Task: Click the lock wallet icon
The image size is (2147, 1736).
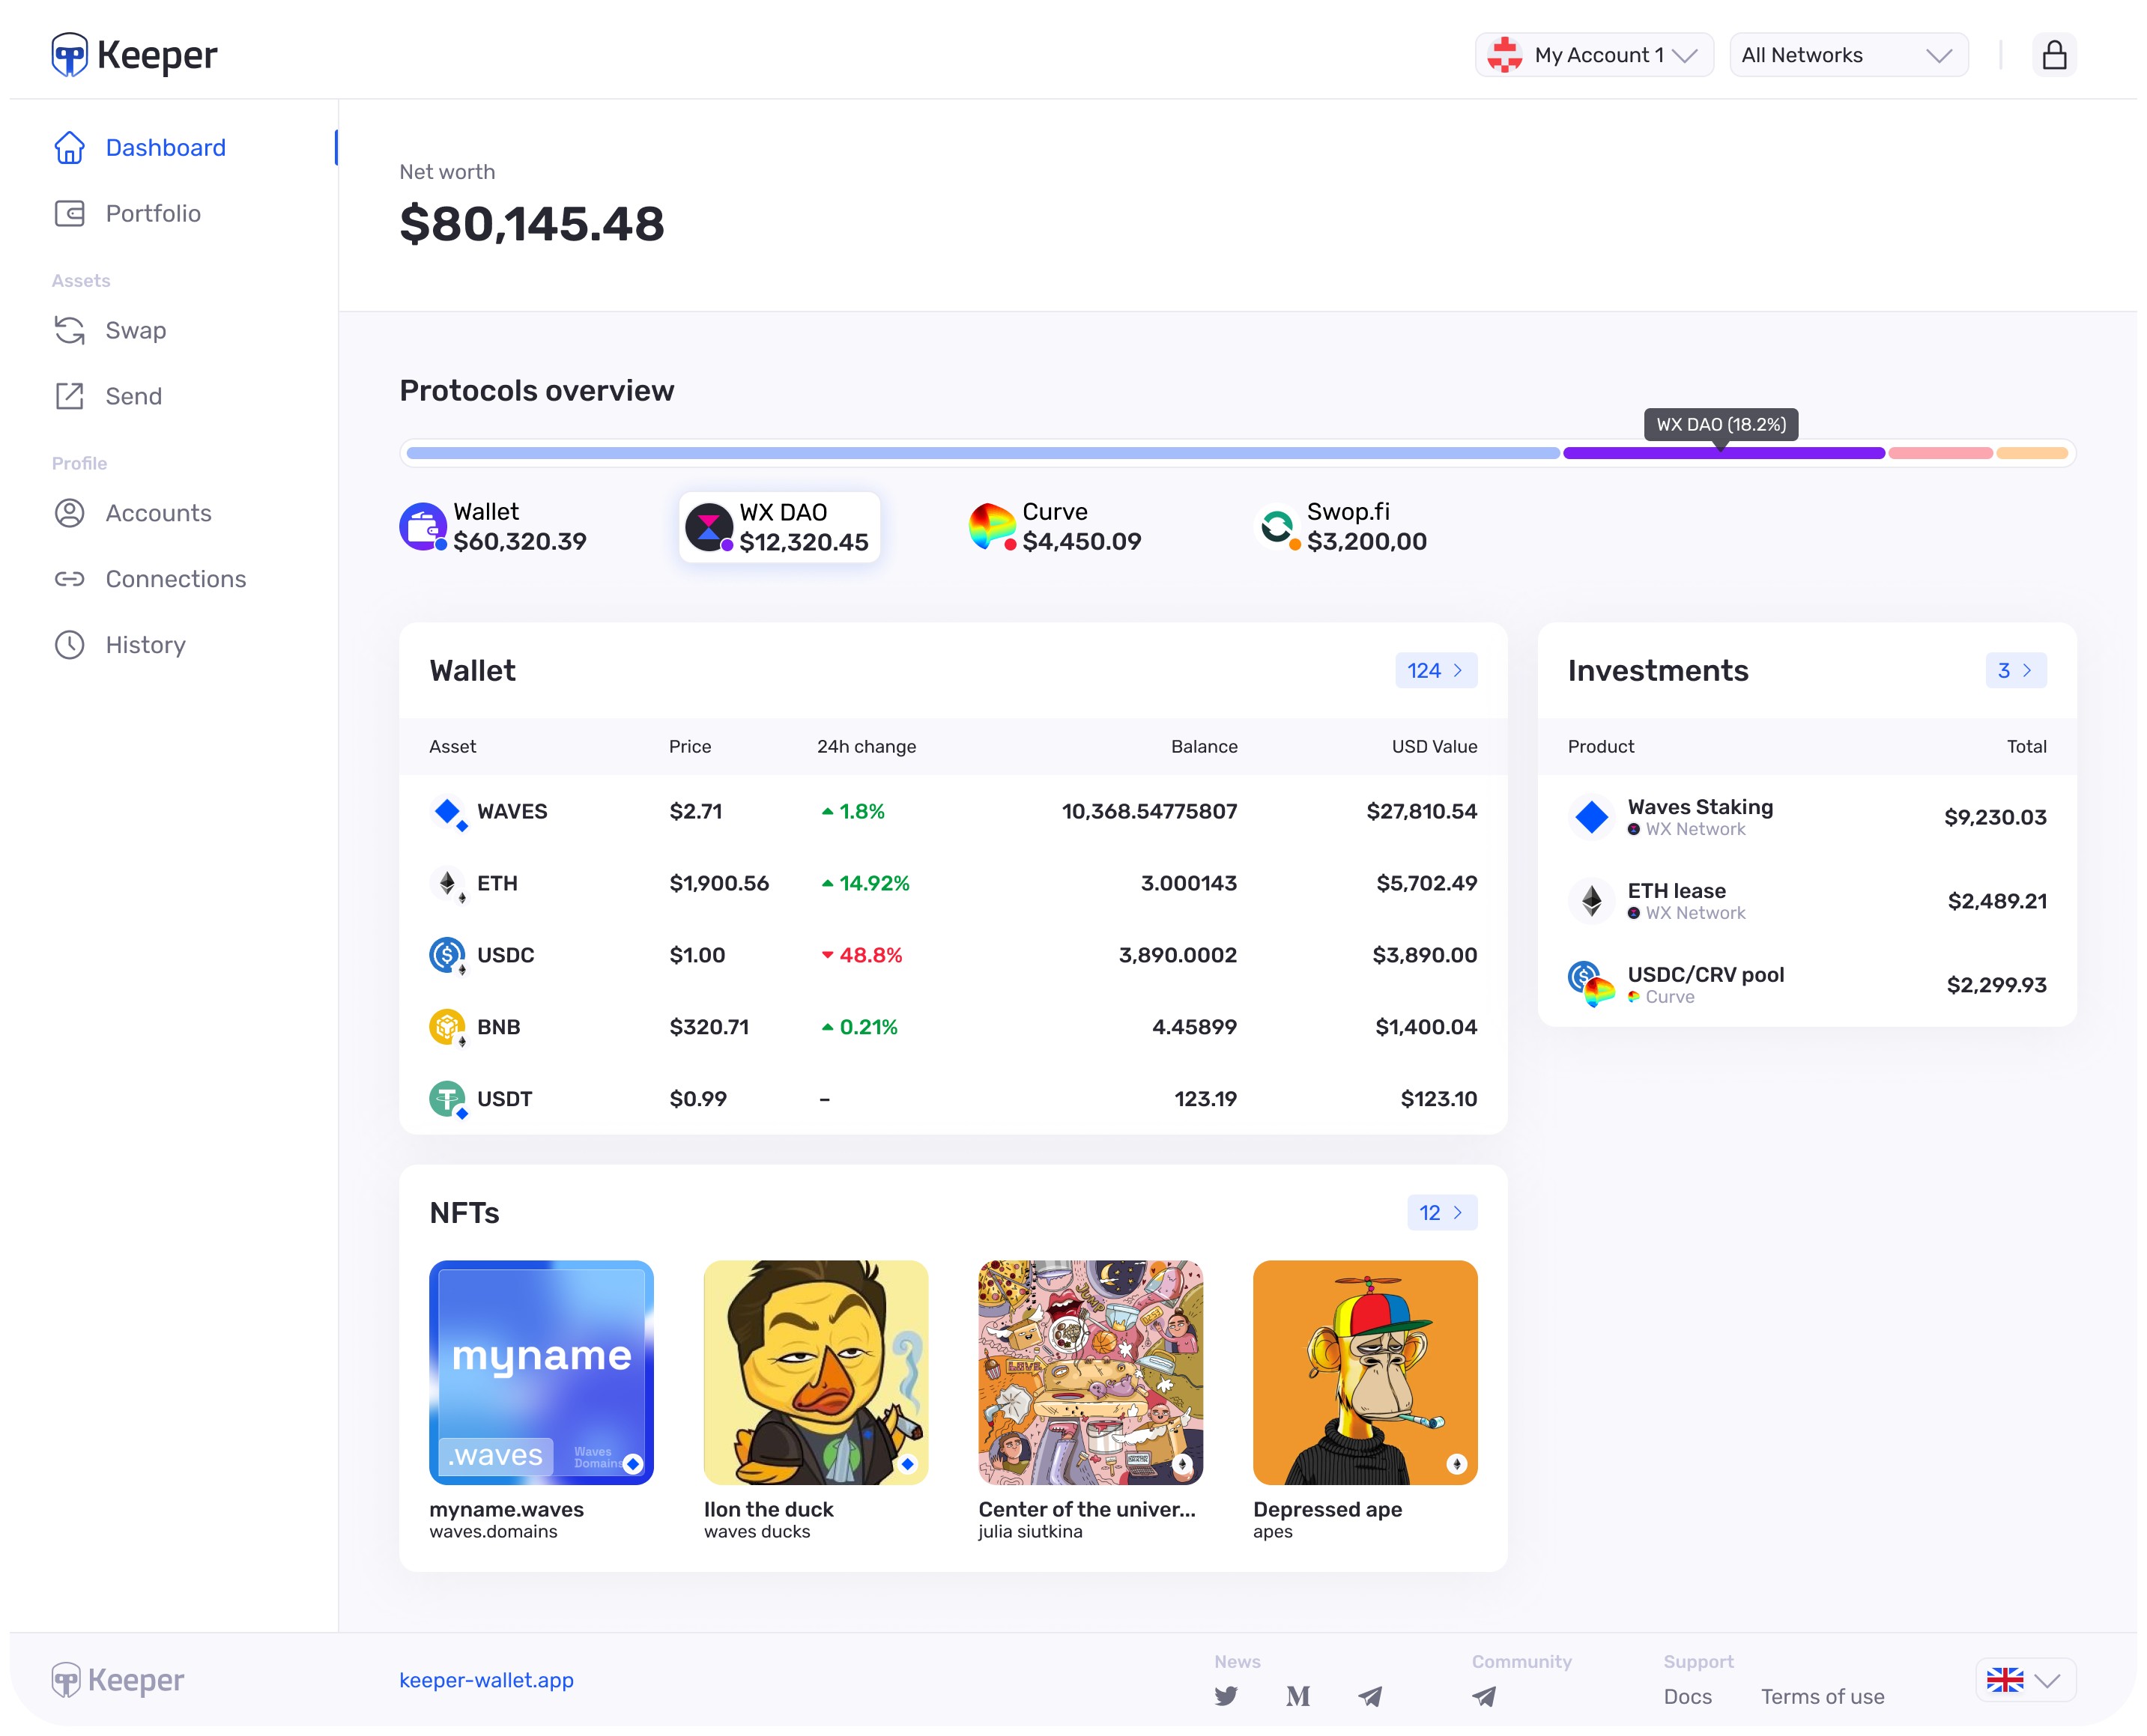Action: pos(2054,55)
